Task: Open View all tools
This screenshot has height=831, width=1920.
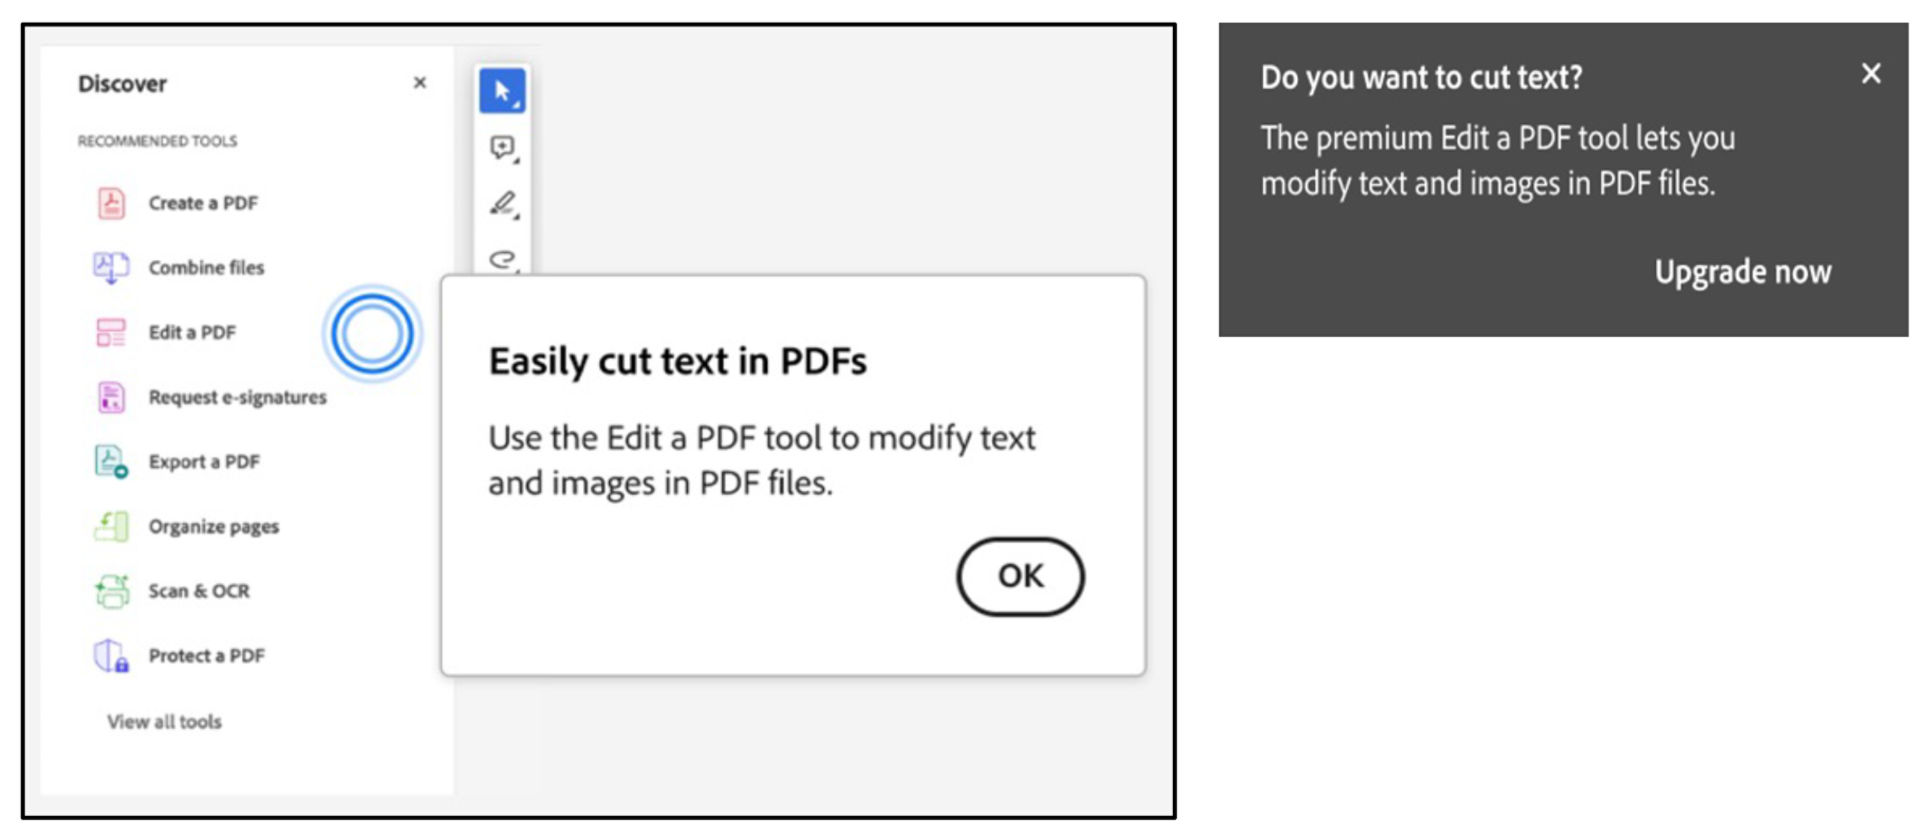Action: 163,721
